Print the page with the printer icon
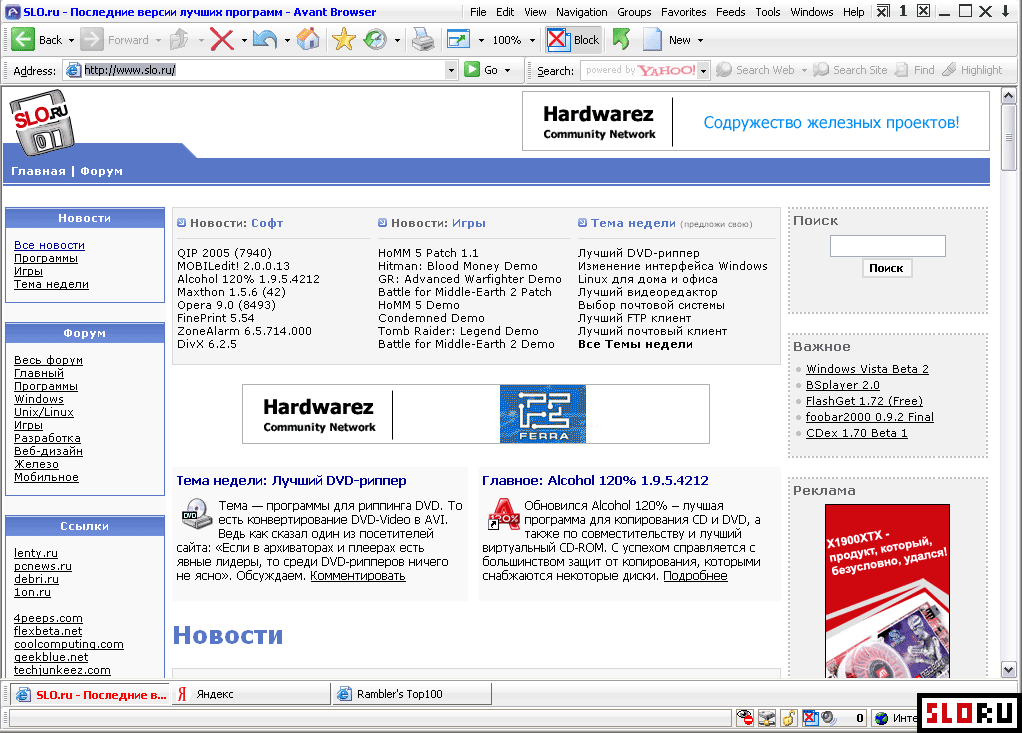1022x733 pixels. (x=423, y=40)
